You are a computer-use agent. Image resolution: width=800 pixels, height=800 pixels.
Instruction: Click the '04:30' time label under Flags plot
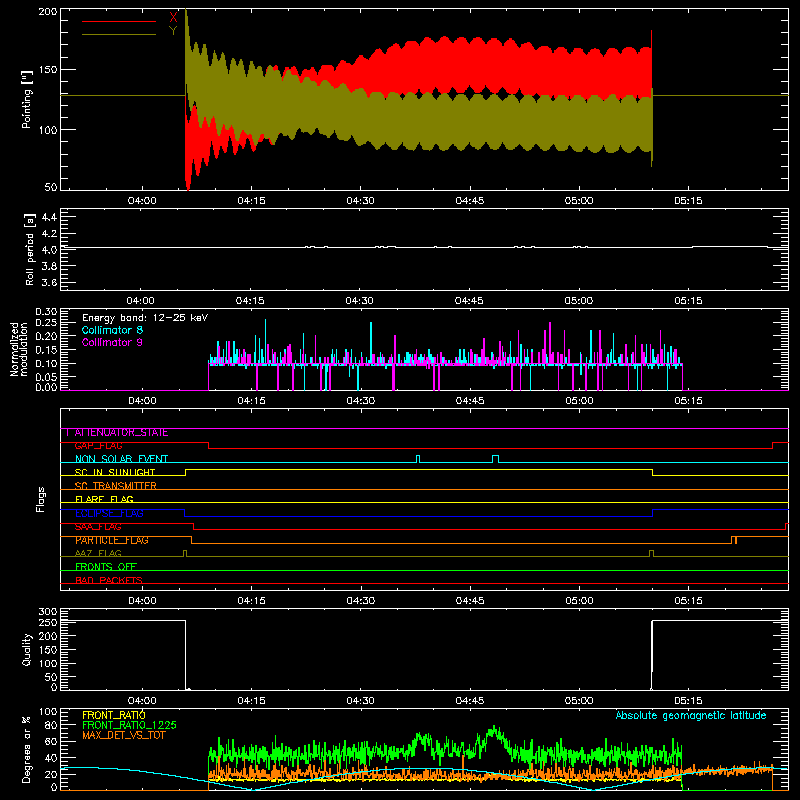click(360, 601)
